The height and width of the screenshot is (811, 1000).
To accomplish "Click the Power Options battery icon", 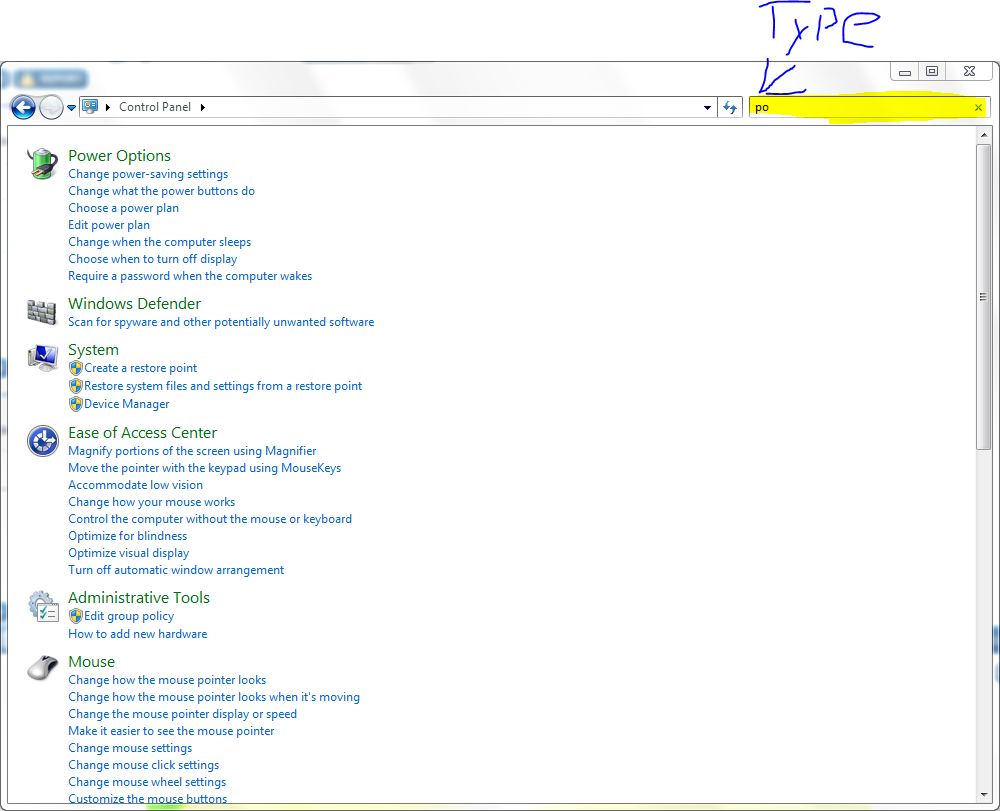I will [42, 163].
